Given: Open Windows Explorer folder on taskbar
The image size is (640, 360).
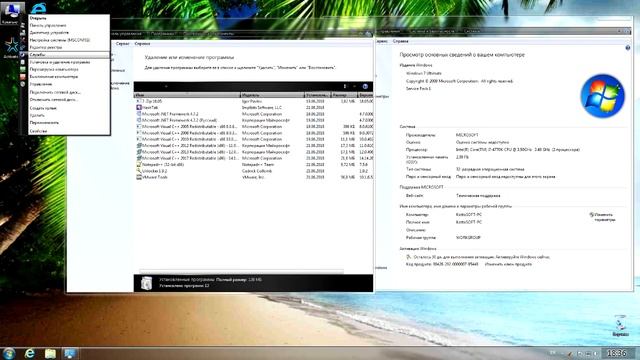Looking at the screenshot, I should [x=50, y=353].
